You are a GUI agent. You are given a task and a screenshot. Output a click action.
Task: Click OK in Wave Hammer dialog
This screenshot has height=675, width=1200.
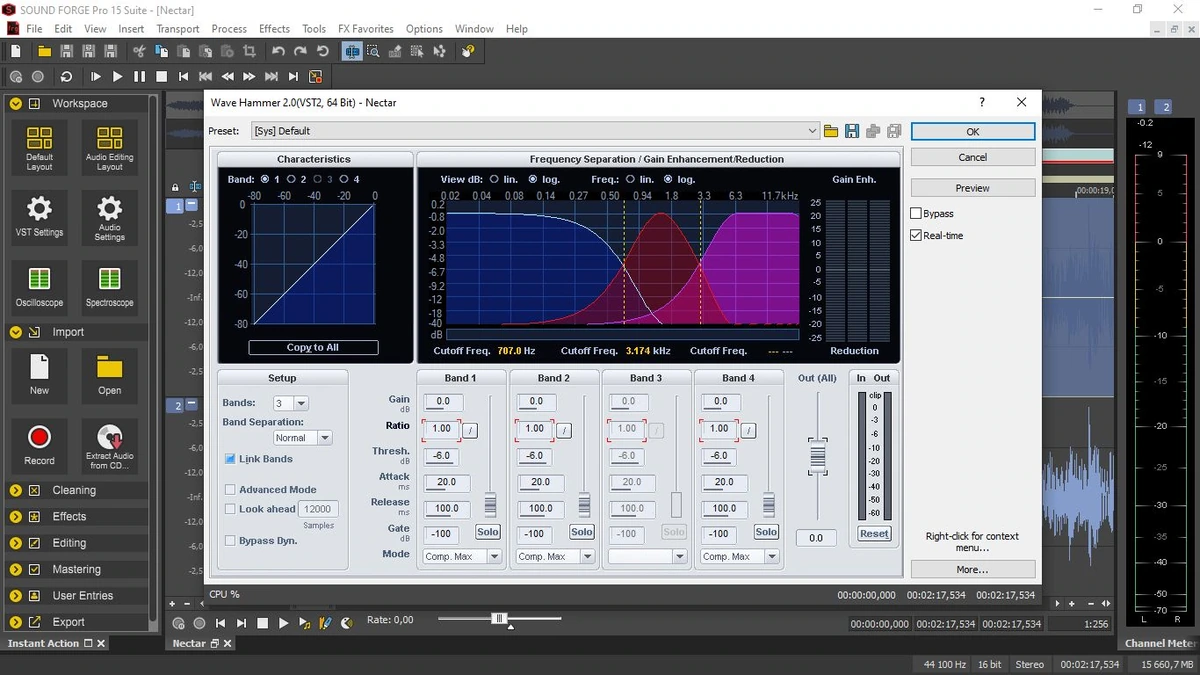tap(973, 132)
